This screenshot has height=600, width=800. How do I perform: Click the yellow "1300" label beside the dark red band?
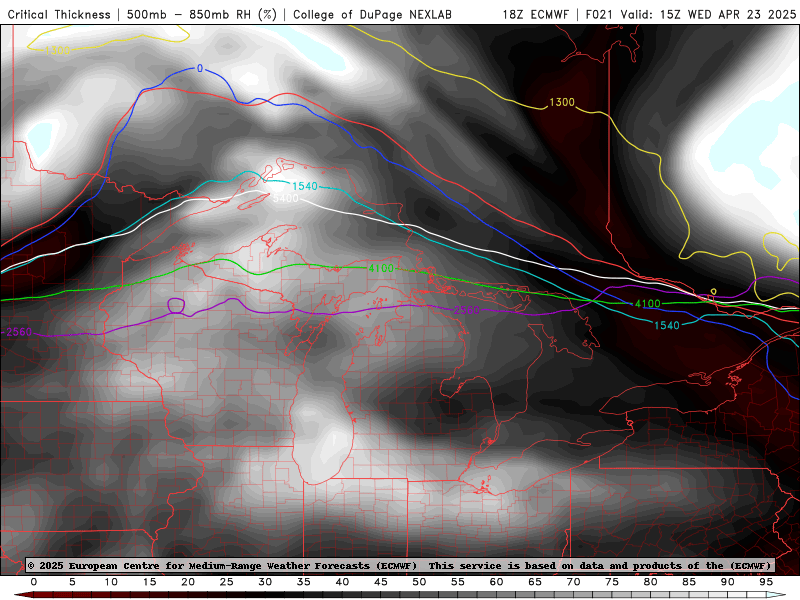[x=562, y=103]
